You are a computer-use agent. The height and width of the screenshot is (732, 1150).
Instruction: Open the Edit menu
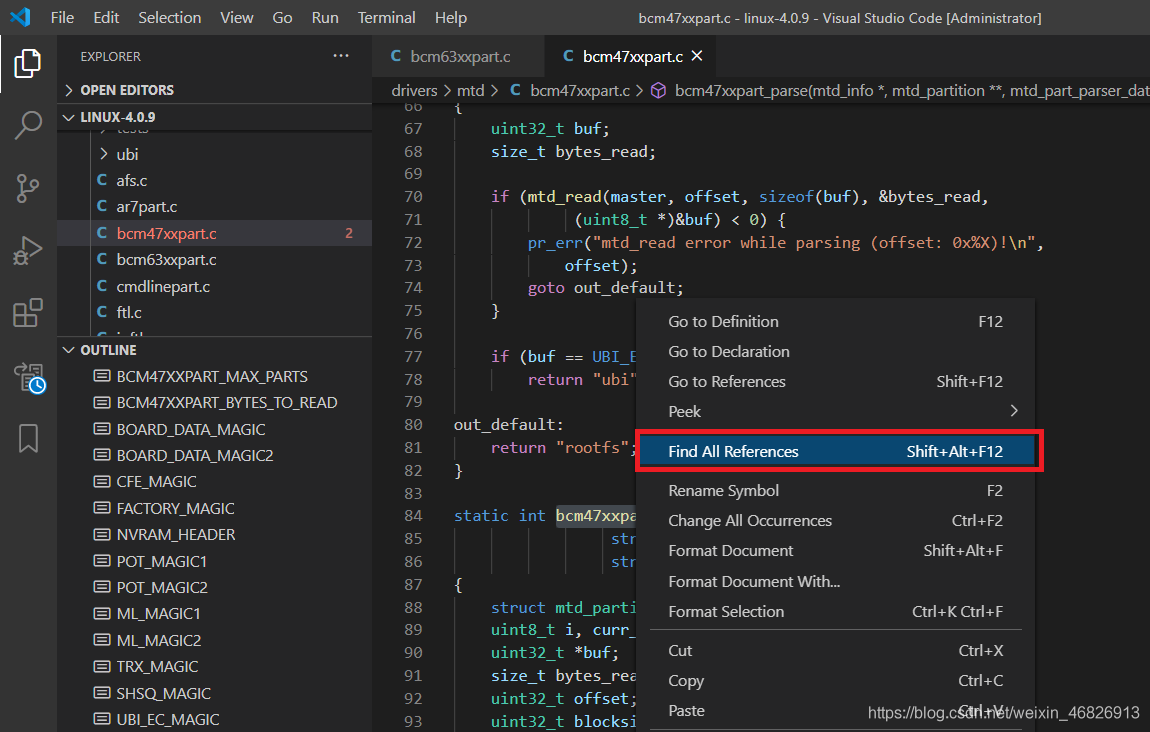coord(106,18)
